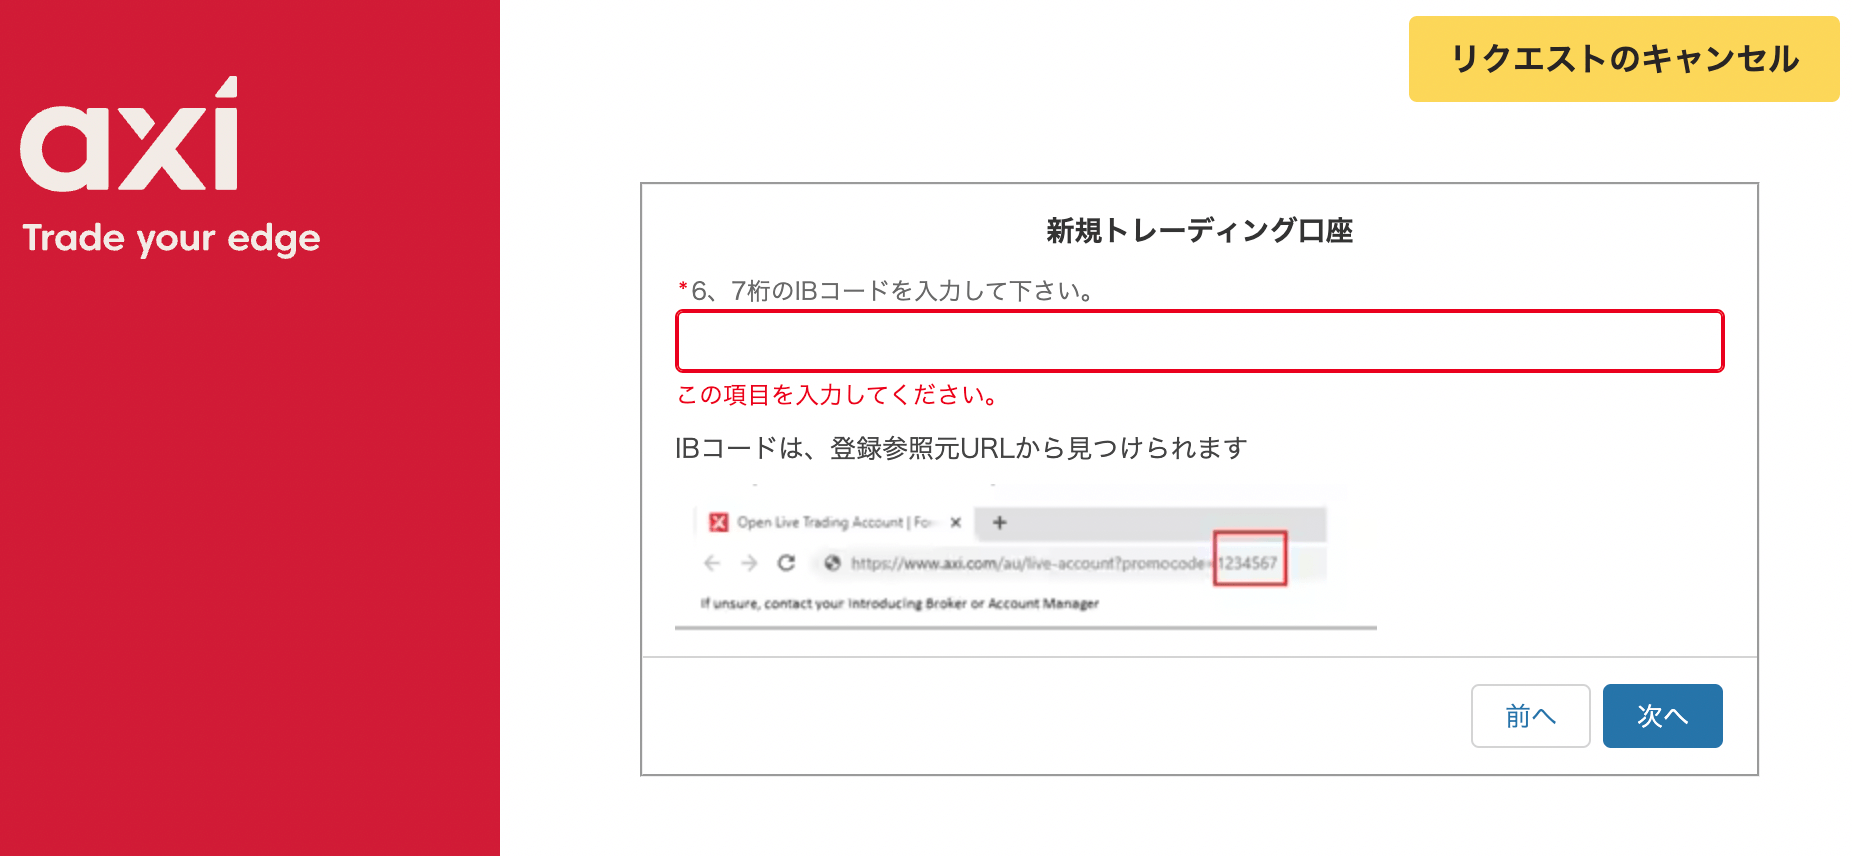The height and width of the screenshot is (856, 1852).
Task: Focus the IBコード input field
Action: tap(1200, 341)
